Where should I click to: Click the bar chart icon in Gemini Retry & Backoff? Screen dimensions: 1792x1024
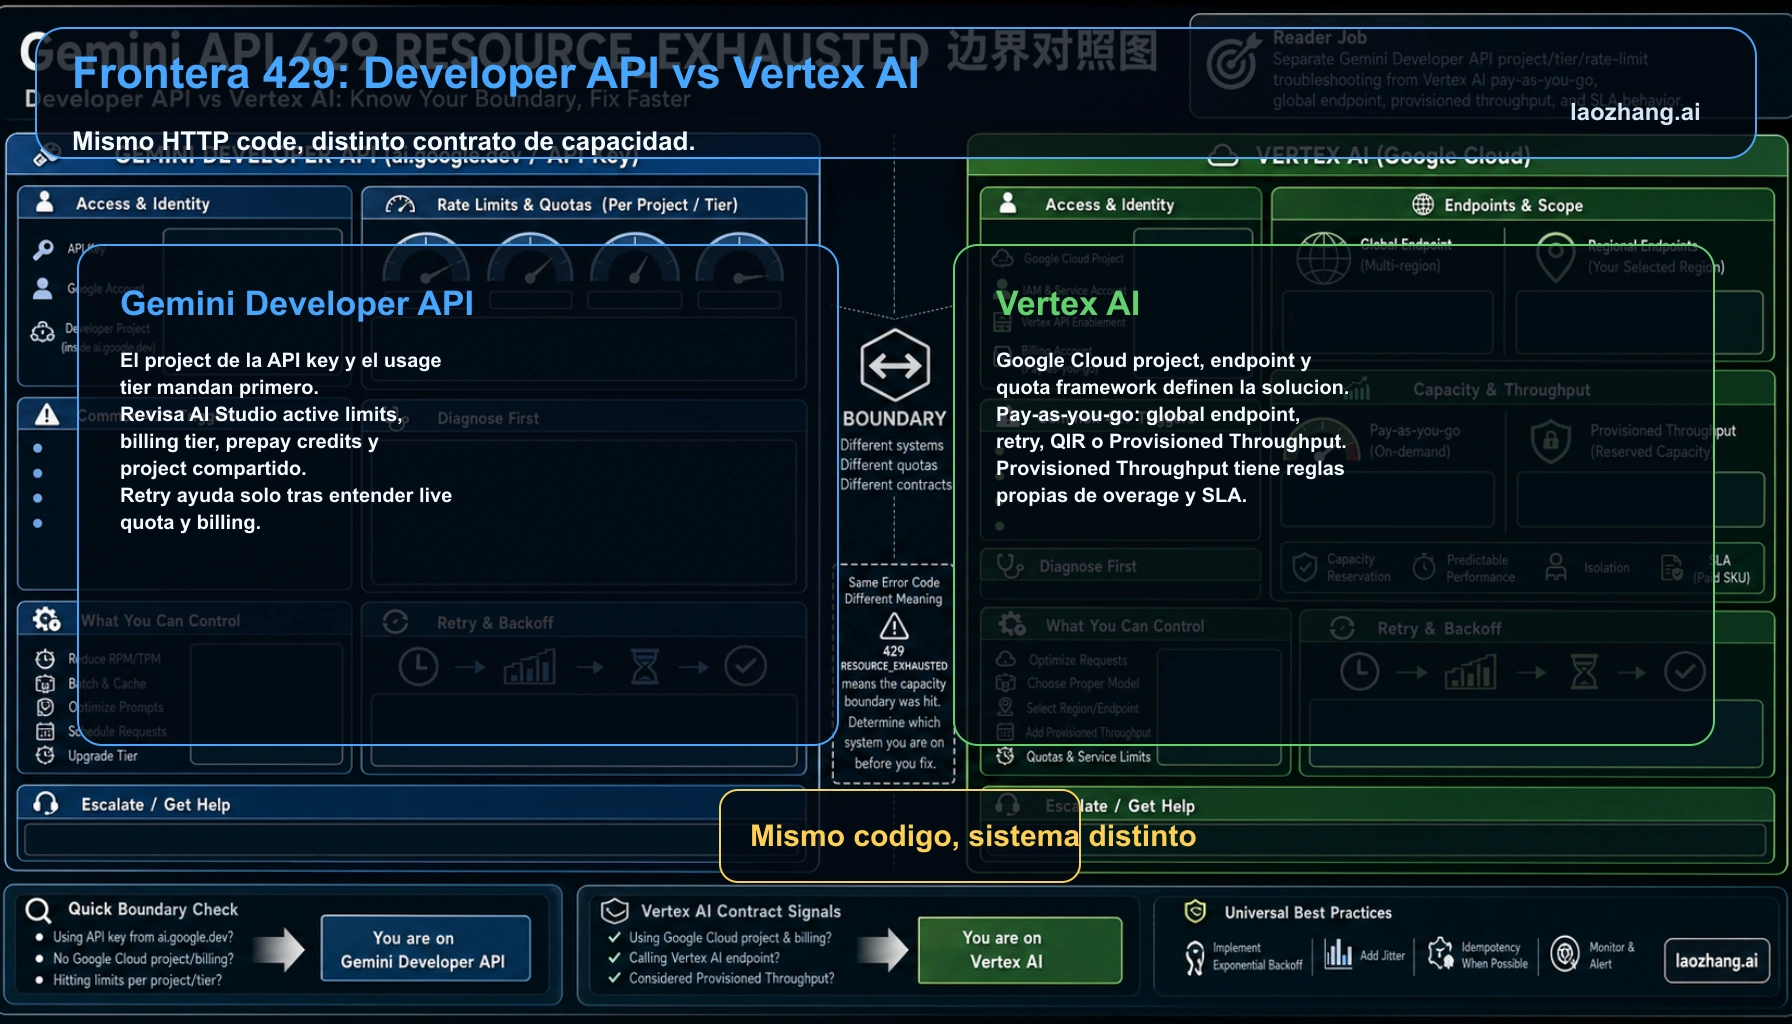coord(530,667)
